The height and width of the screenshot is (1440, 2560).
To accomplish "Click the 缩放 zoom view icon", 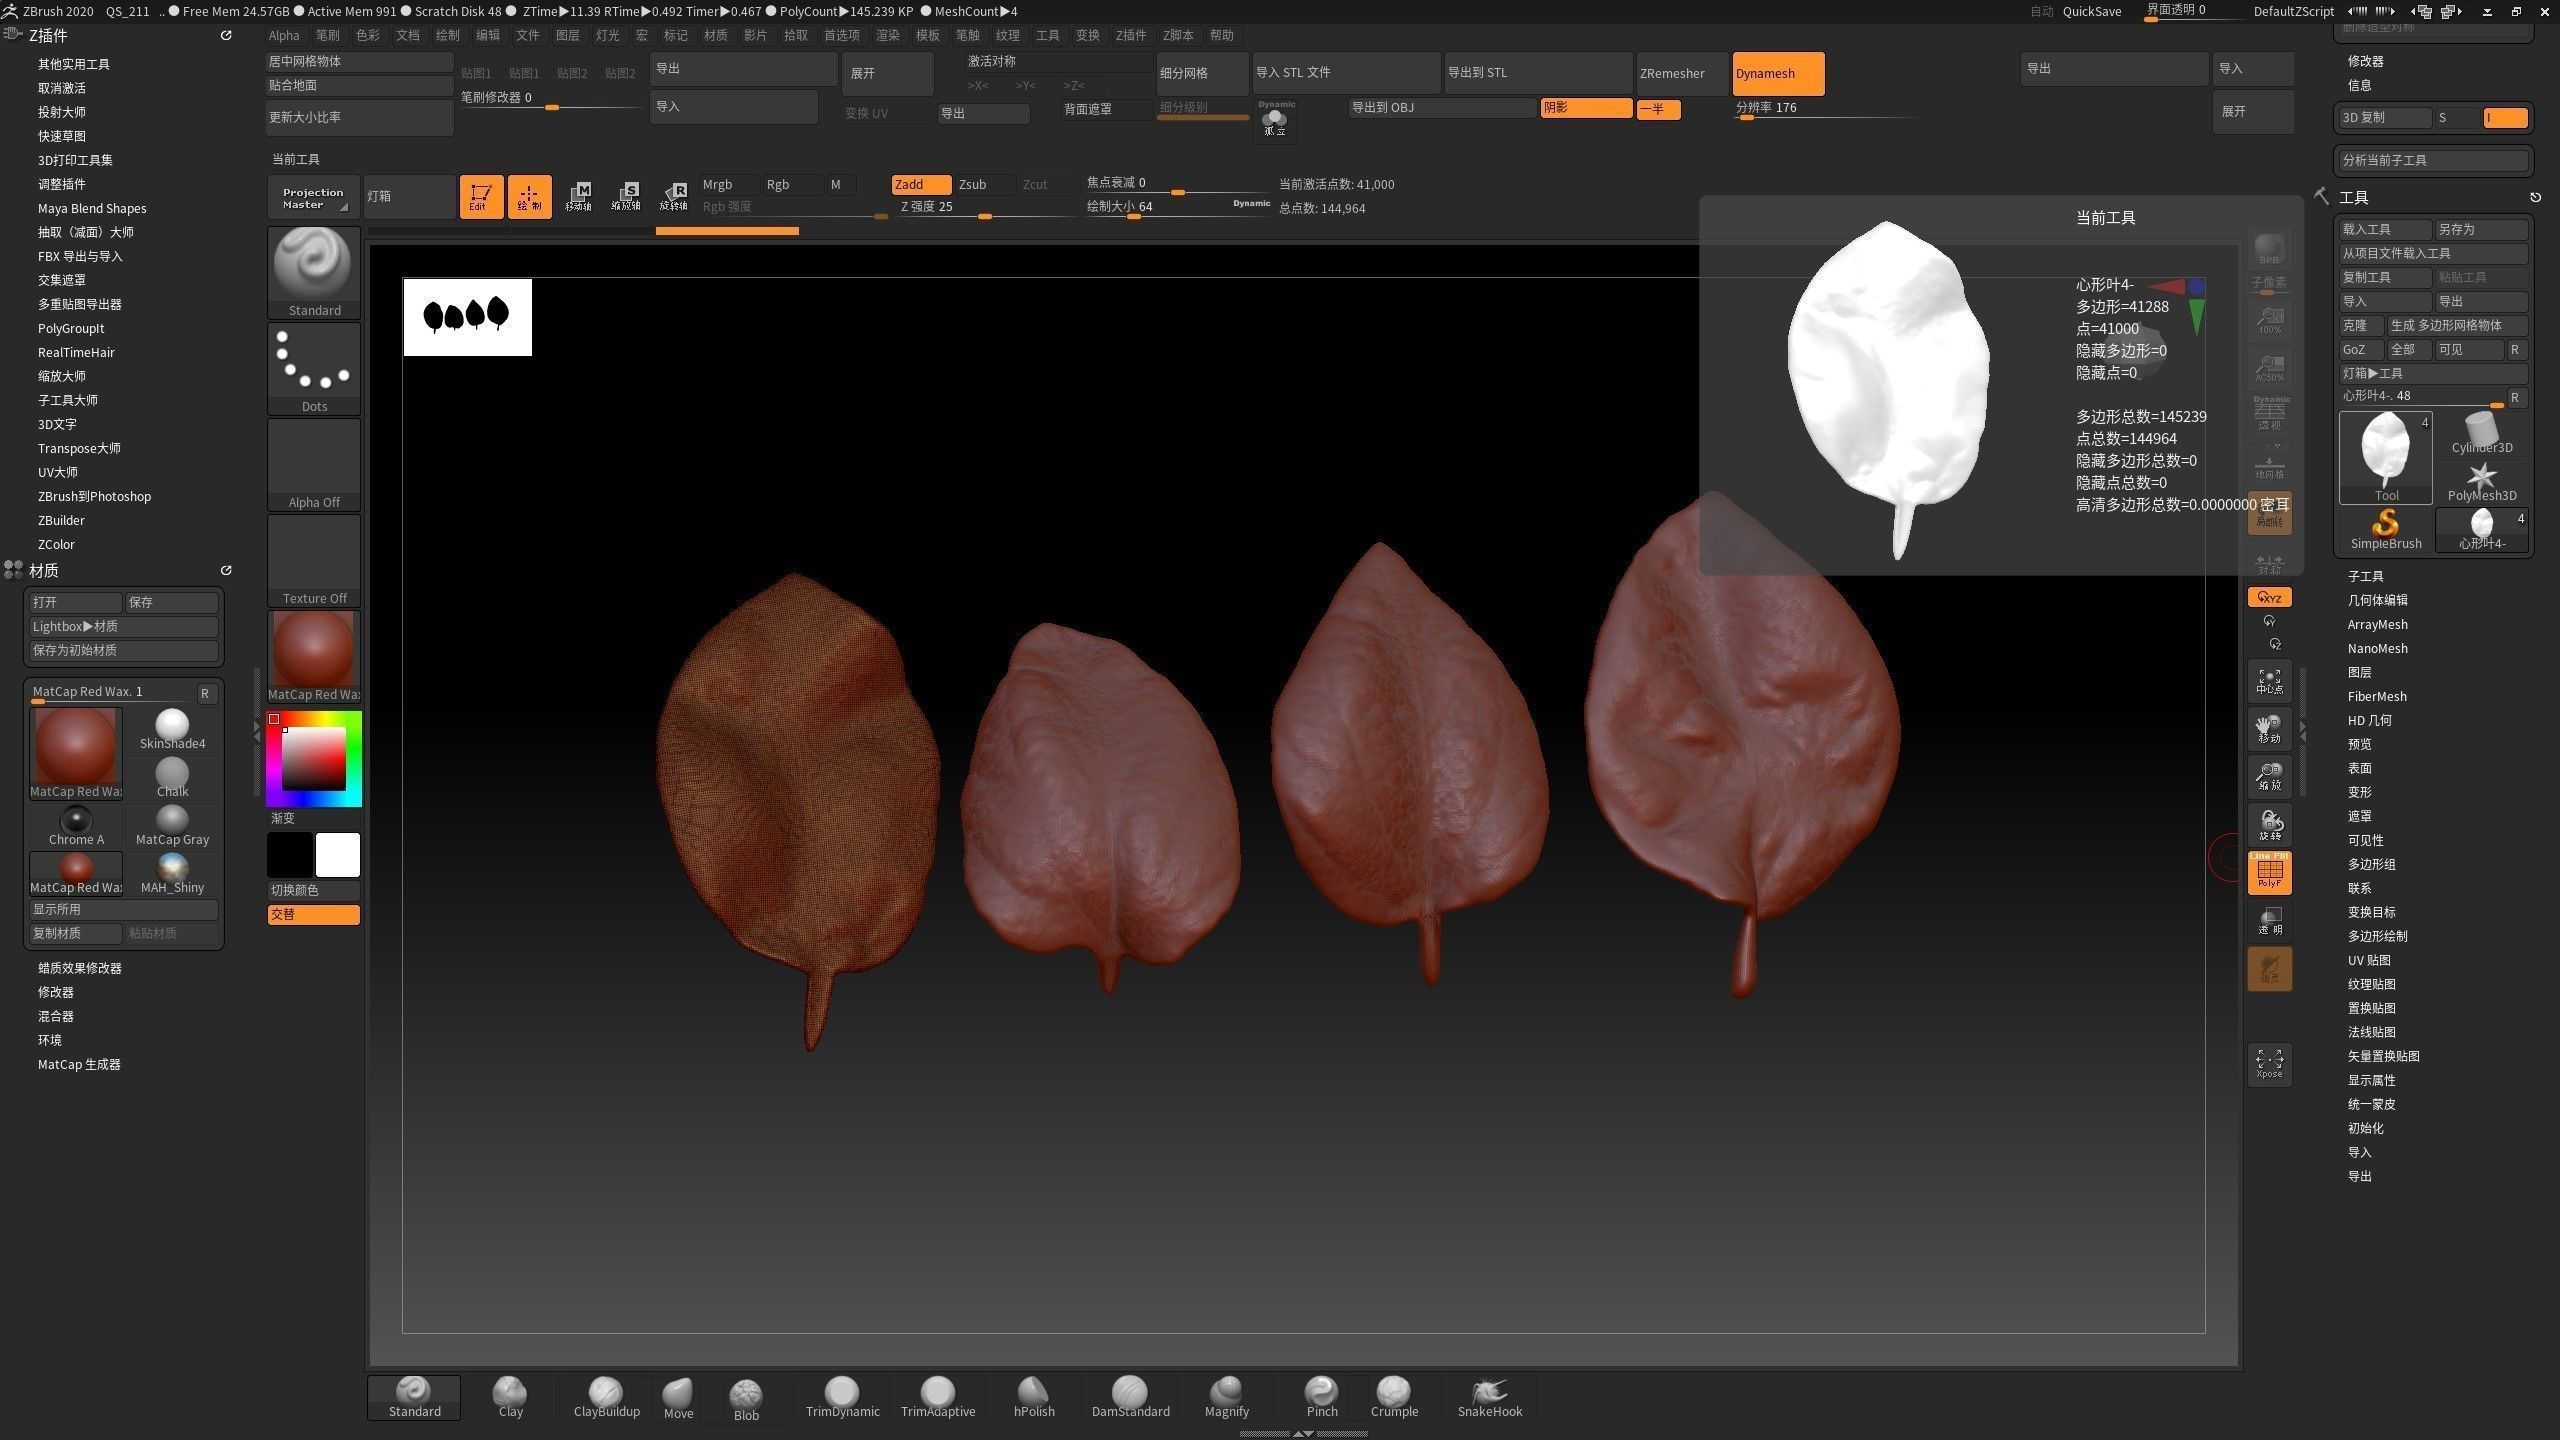I will [x=2269, y=777].
